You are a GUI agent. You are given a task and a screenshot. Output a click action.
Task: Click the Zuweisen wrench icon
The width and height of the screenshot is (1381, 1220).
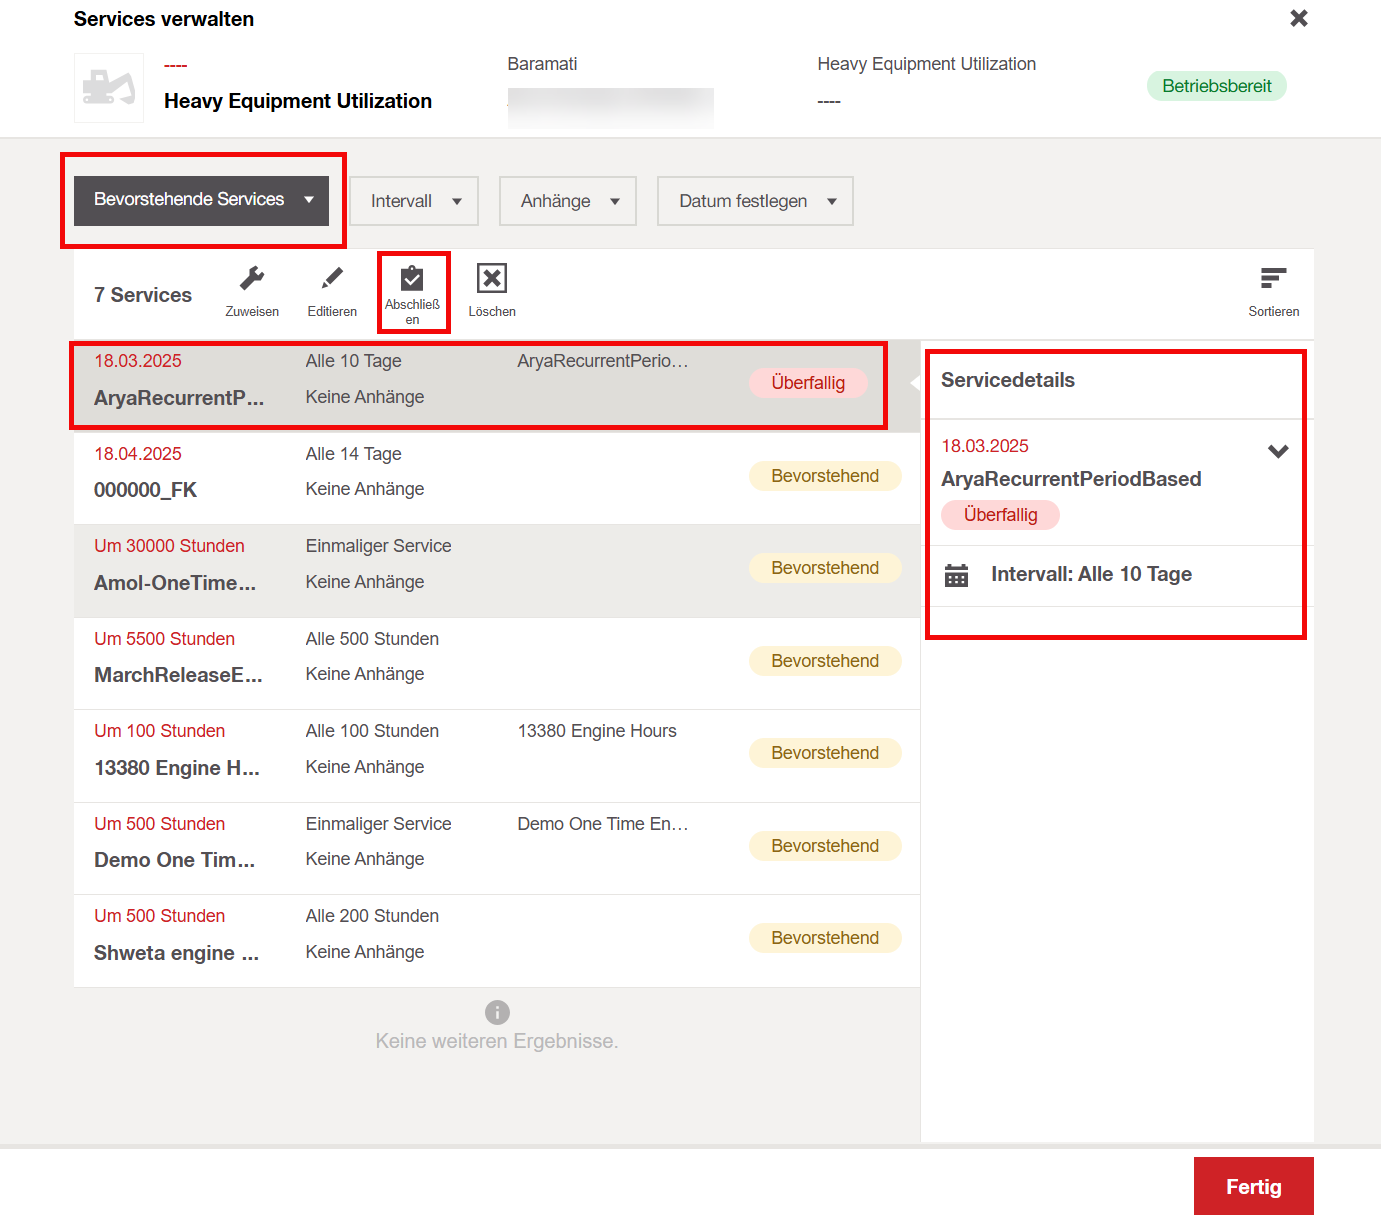pos(252,278)
